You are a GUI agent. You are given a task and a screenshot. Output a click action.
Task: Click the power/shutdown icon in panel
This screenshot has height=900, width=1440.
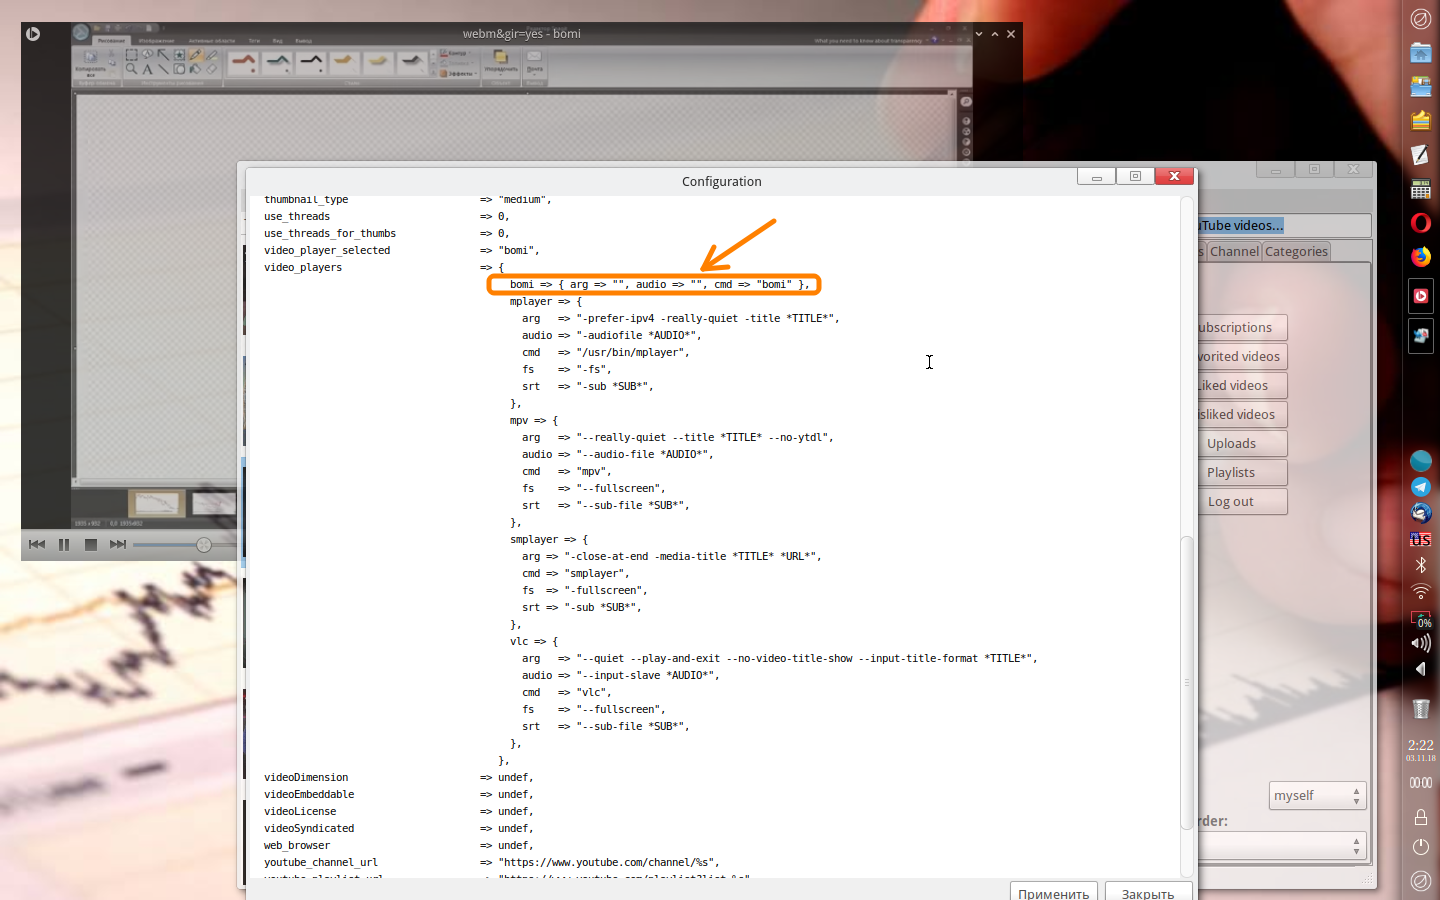pyautogui.click(x=1421, y=847)
